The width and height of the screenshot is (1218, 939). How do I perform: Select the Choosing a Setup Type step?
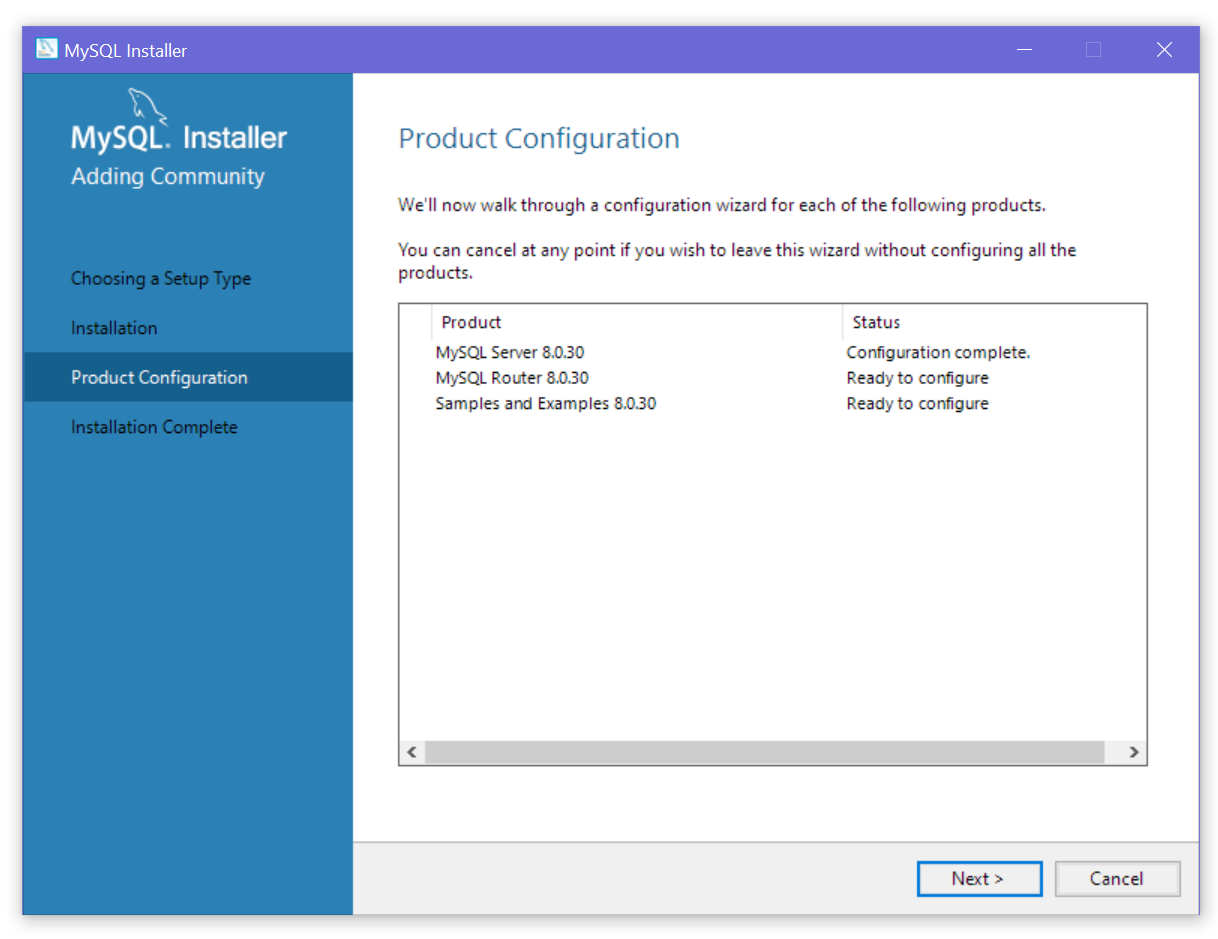[x=161, y=278]
